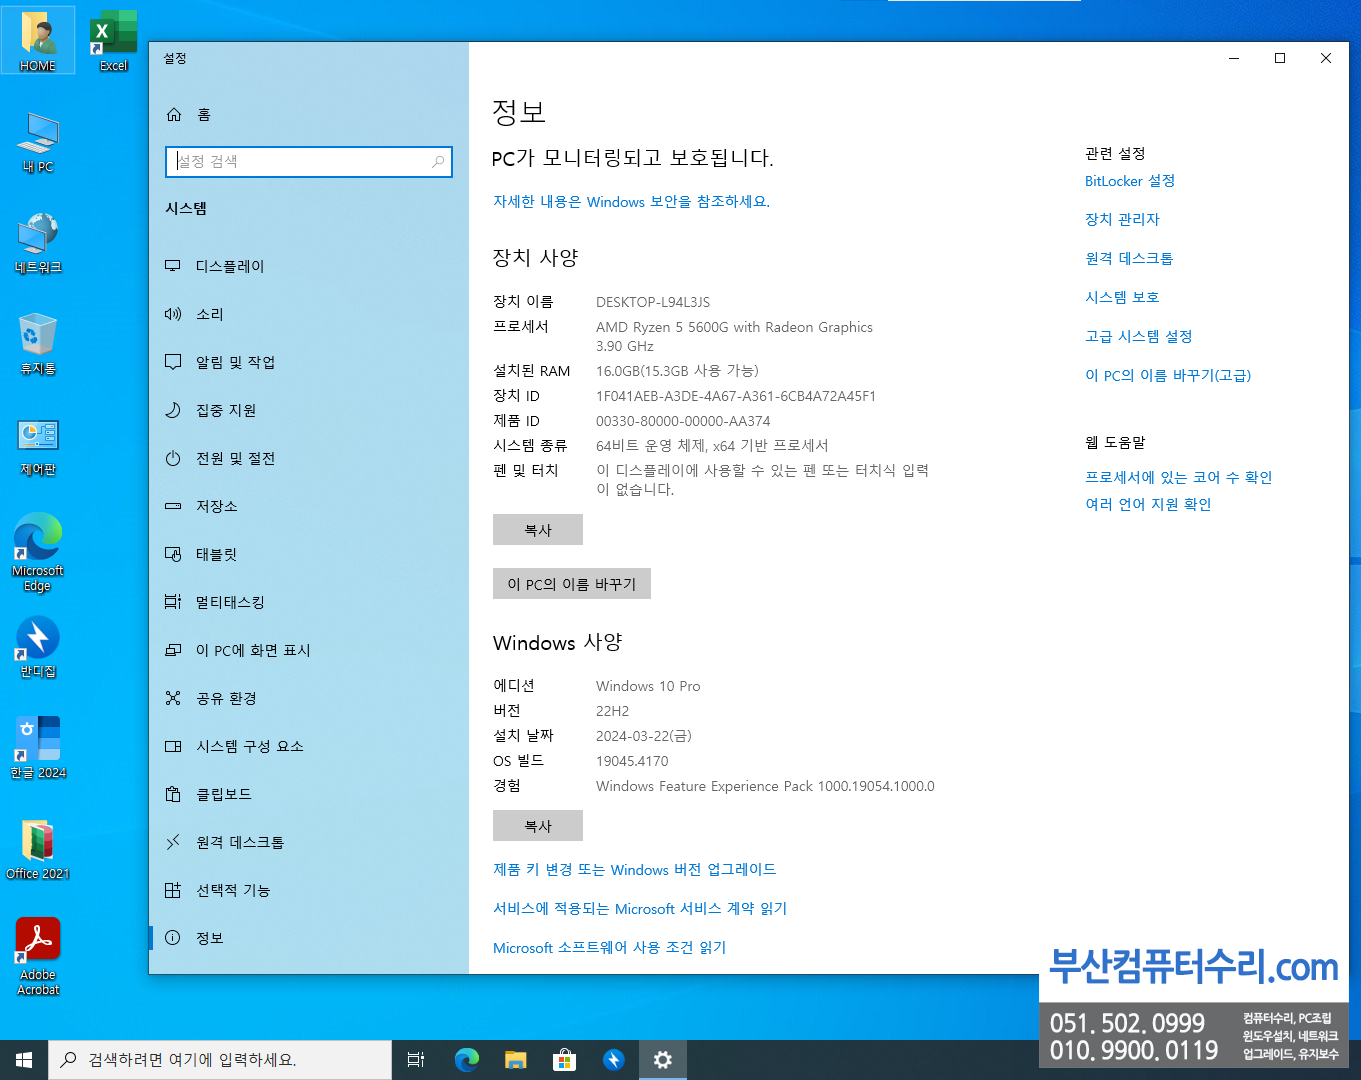
Task: Select the 반디집 desktop icon
Action: (38, 647)
